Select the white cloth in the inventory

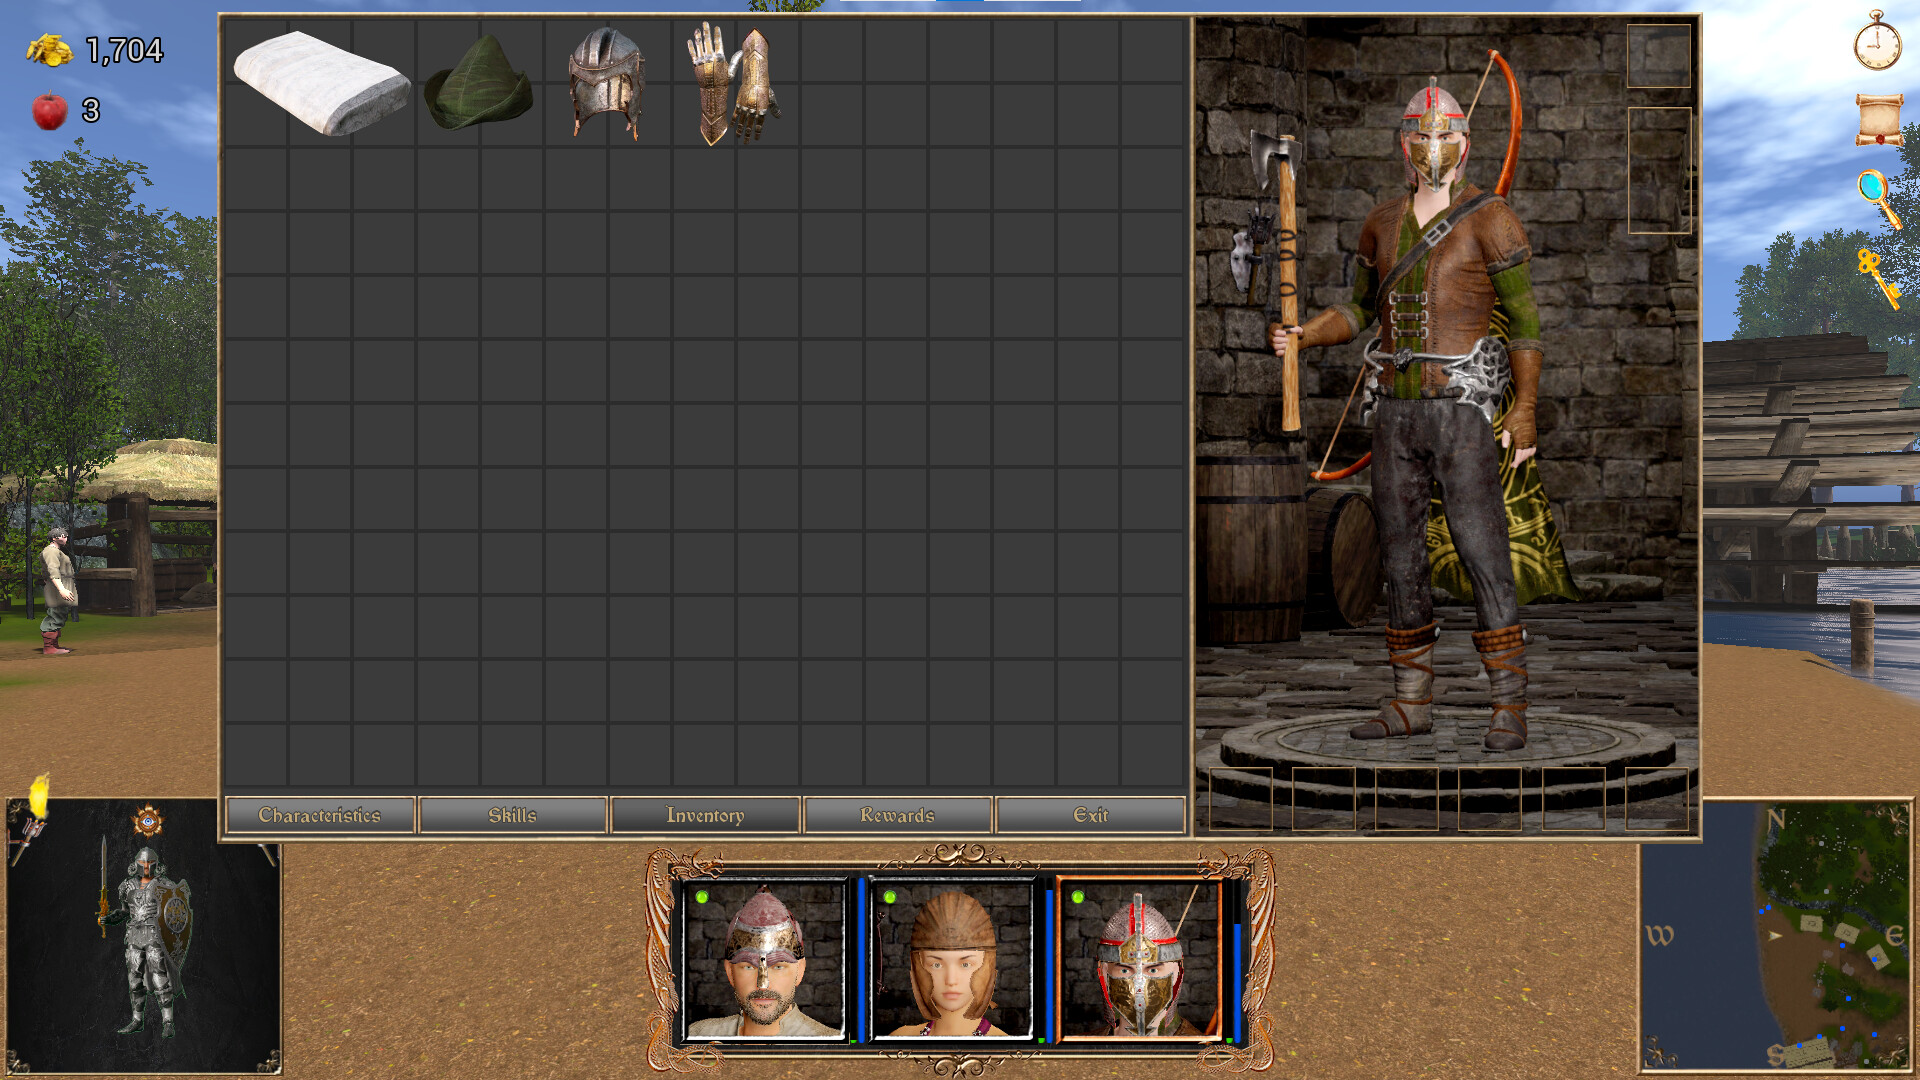320,85
